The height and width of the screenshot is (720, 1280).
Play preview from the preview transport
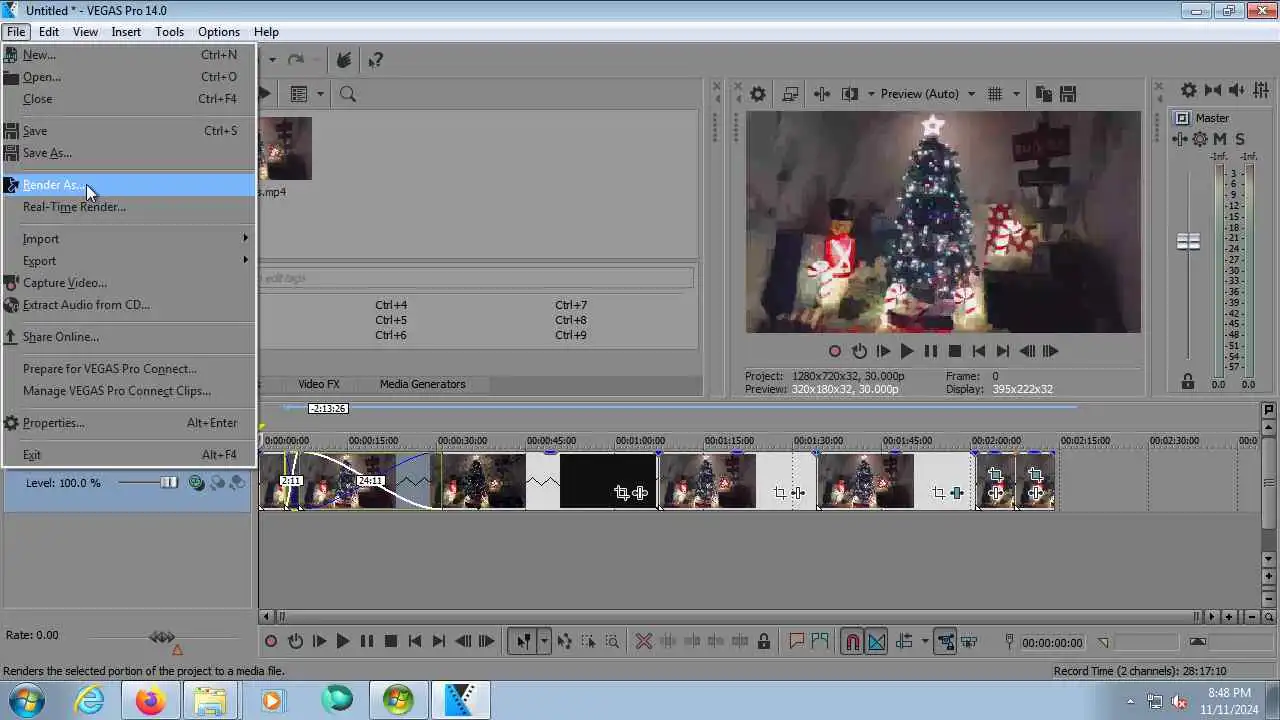click(x=907, y=351)
